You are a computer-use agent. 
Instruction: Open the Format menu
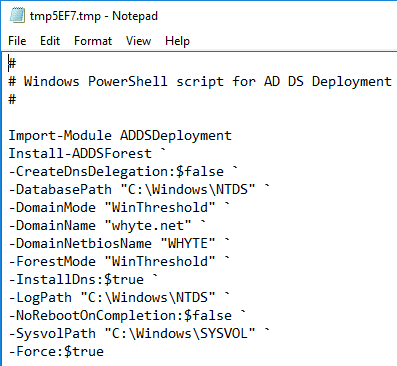[x=93, y=41]
